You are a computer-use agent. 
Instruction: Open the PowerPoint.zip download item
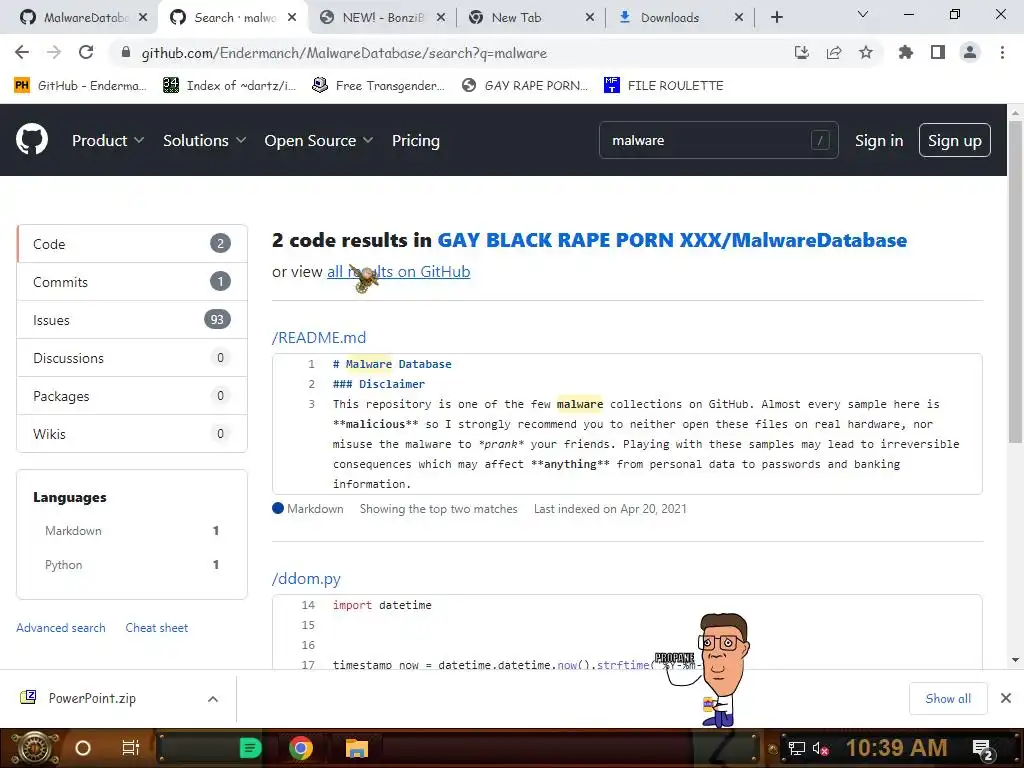[91, 698]
